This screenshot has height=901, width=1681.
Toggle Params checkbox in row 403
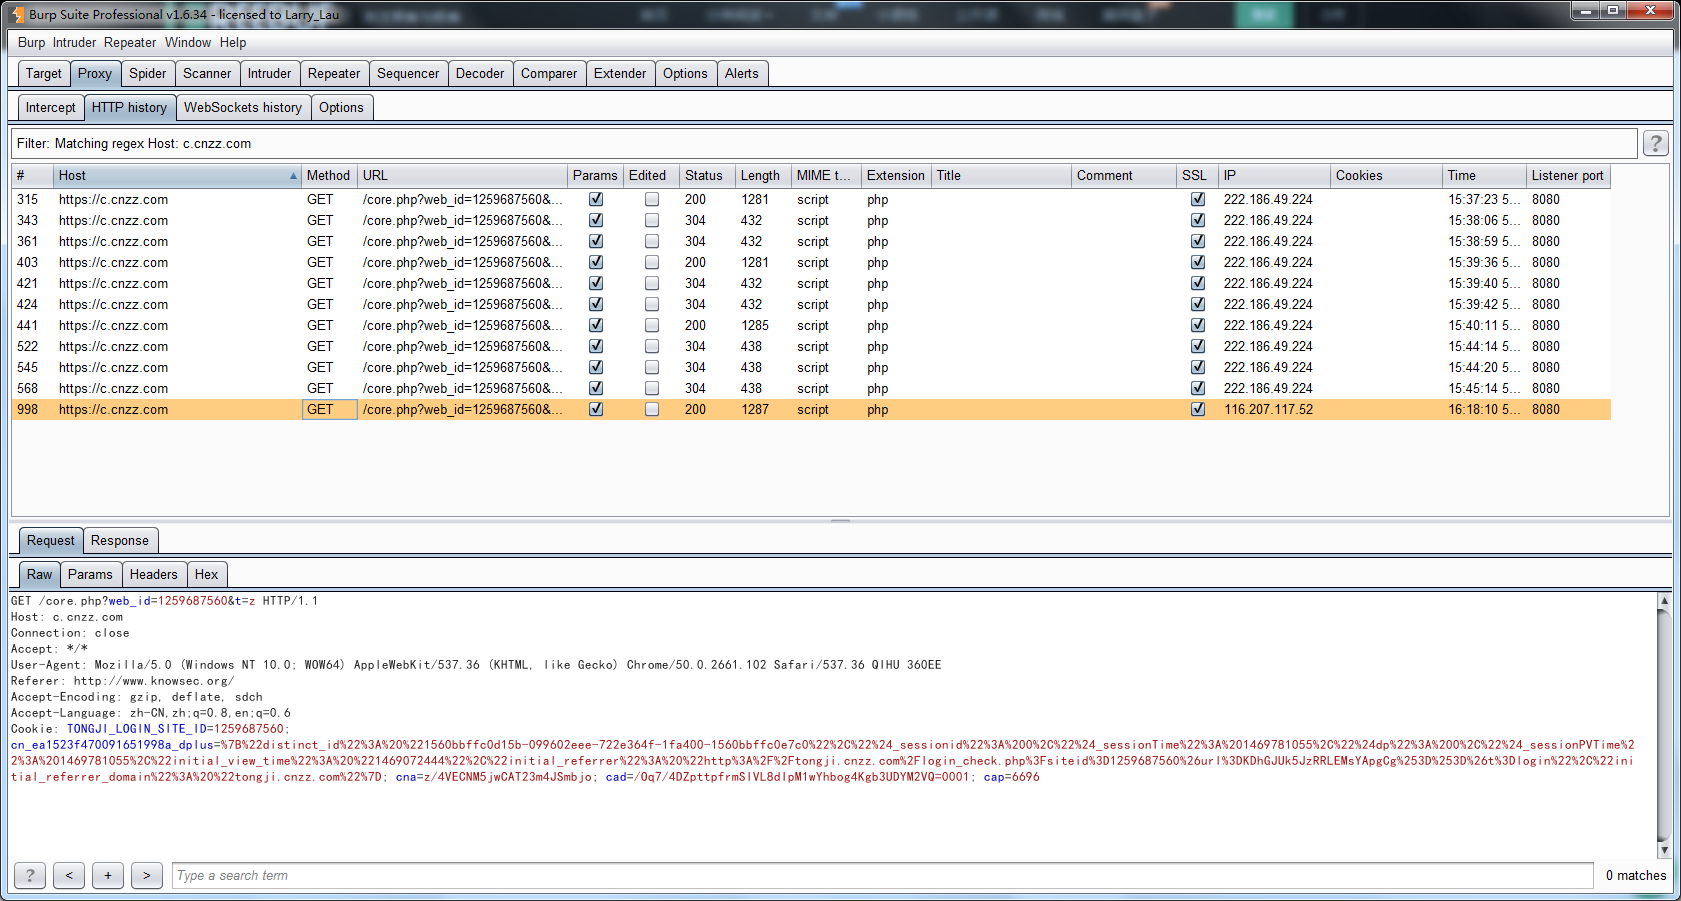(596, 262)
